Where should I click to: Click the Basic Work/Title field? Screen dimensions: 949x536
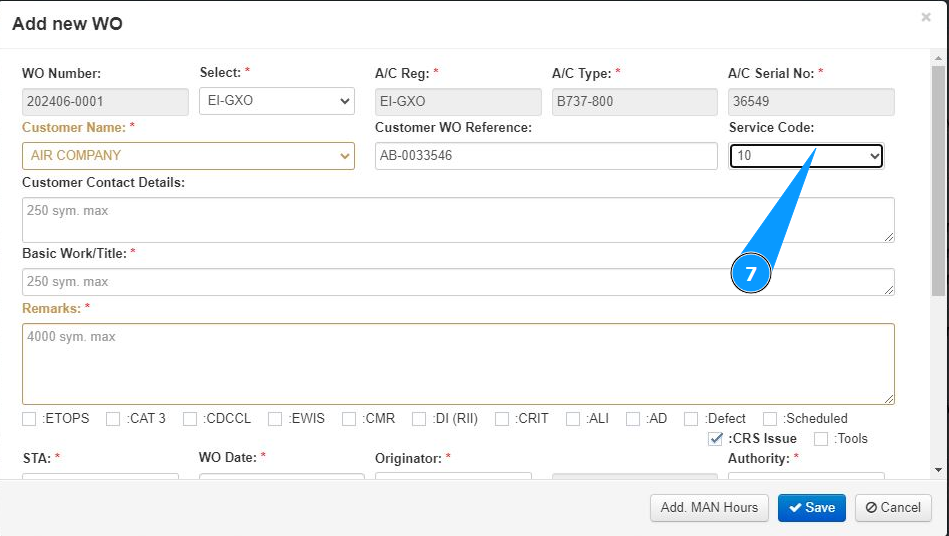click(458, 282)
